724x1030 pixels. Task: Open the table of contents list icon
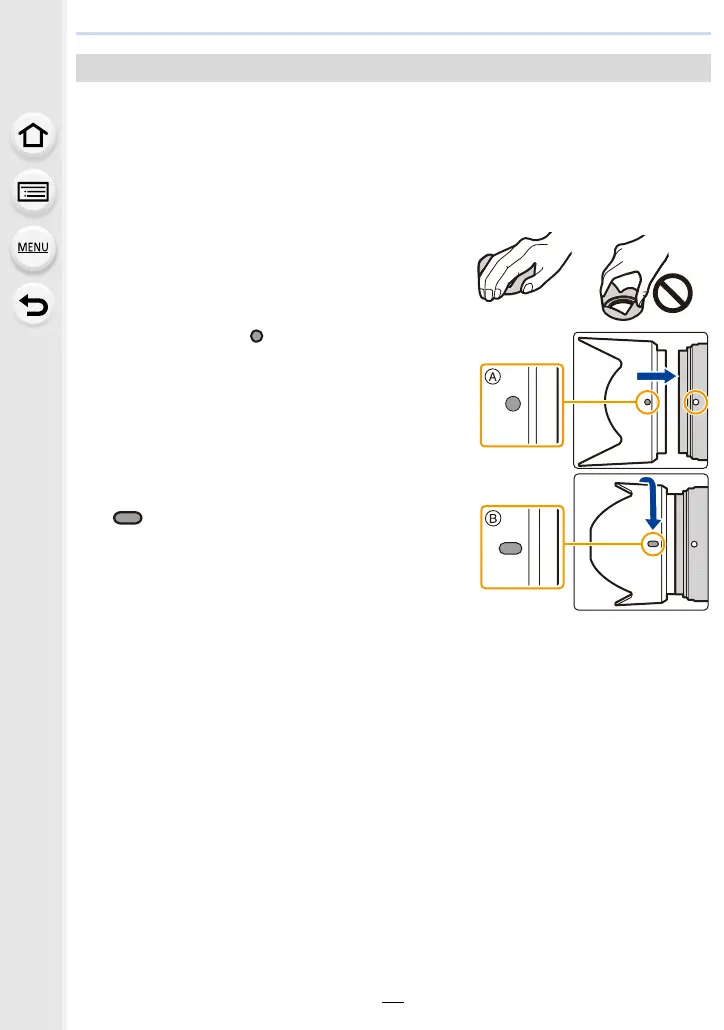click(x=33, y=192)
